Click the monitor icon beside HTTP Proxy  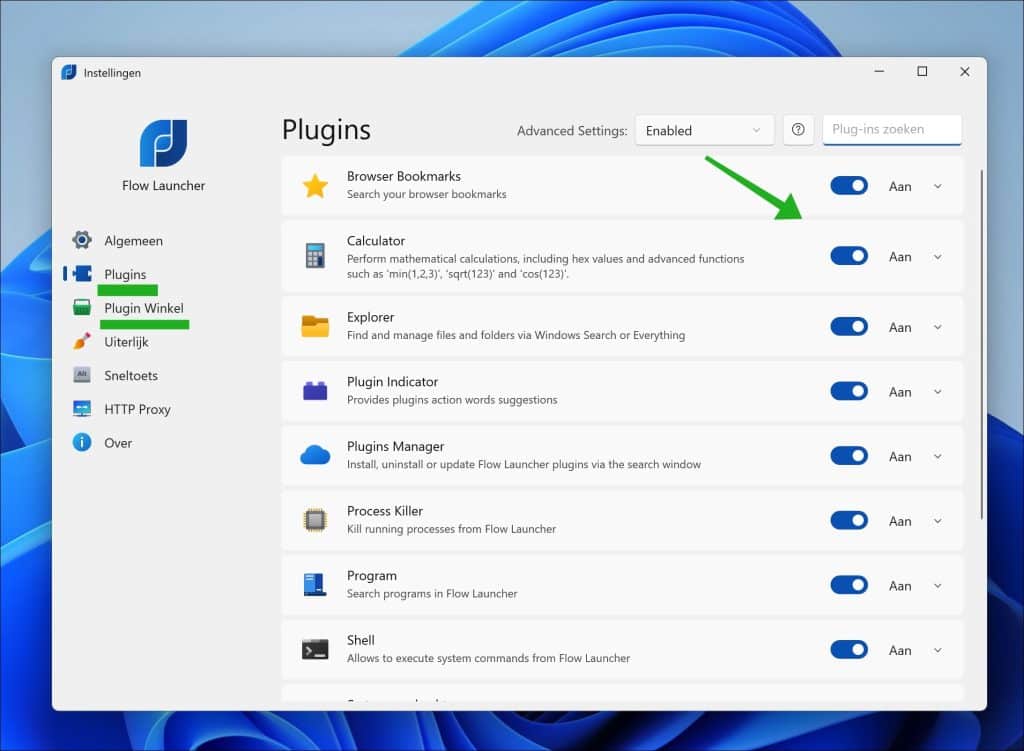(x=82, y=409)
